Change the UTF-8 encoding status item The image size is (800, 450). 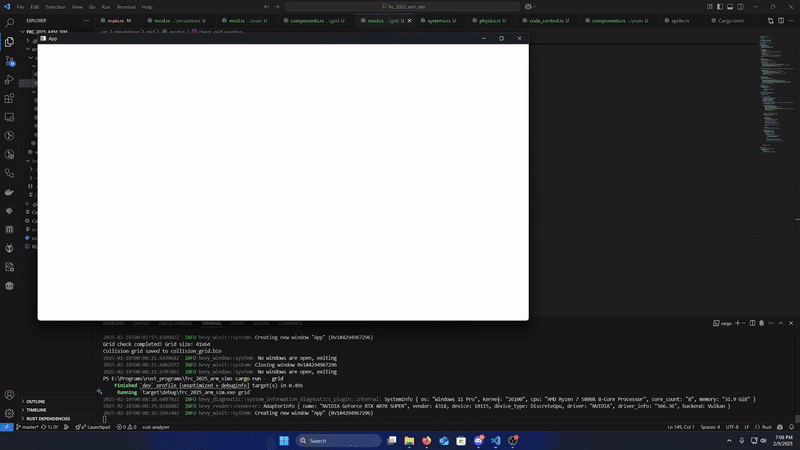[x=732, y=427]
